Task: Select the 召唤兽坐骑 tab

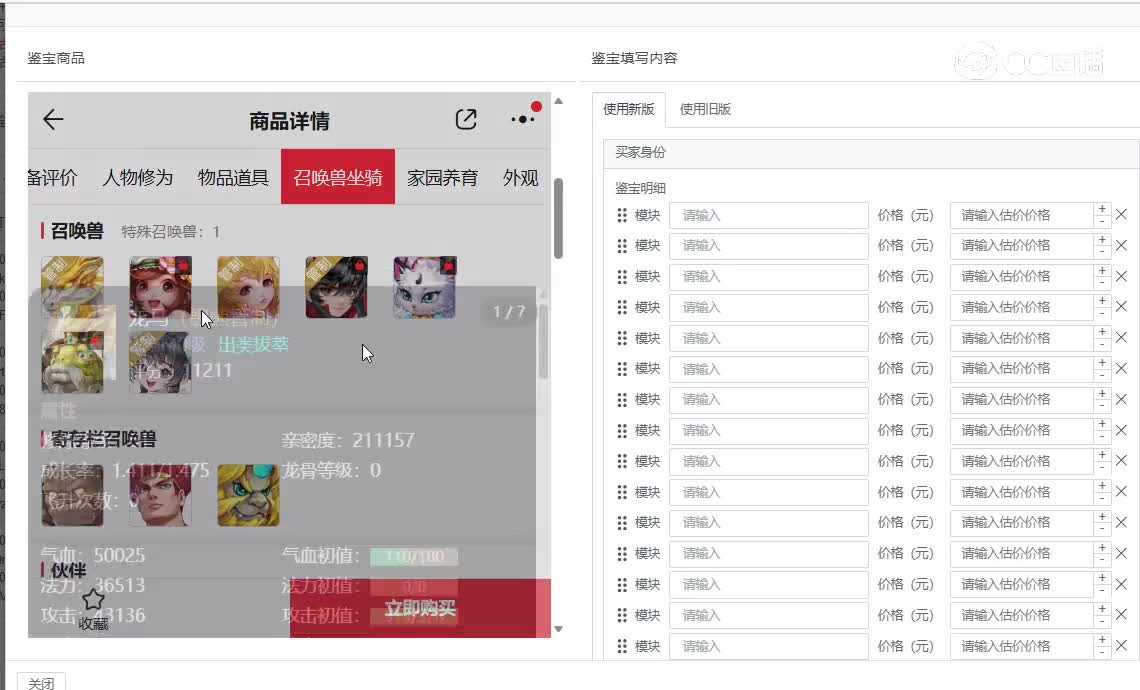Action: tap(338, 177)
